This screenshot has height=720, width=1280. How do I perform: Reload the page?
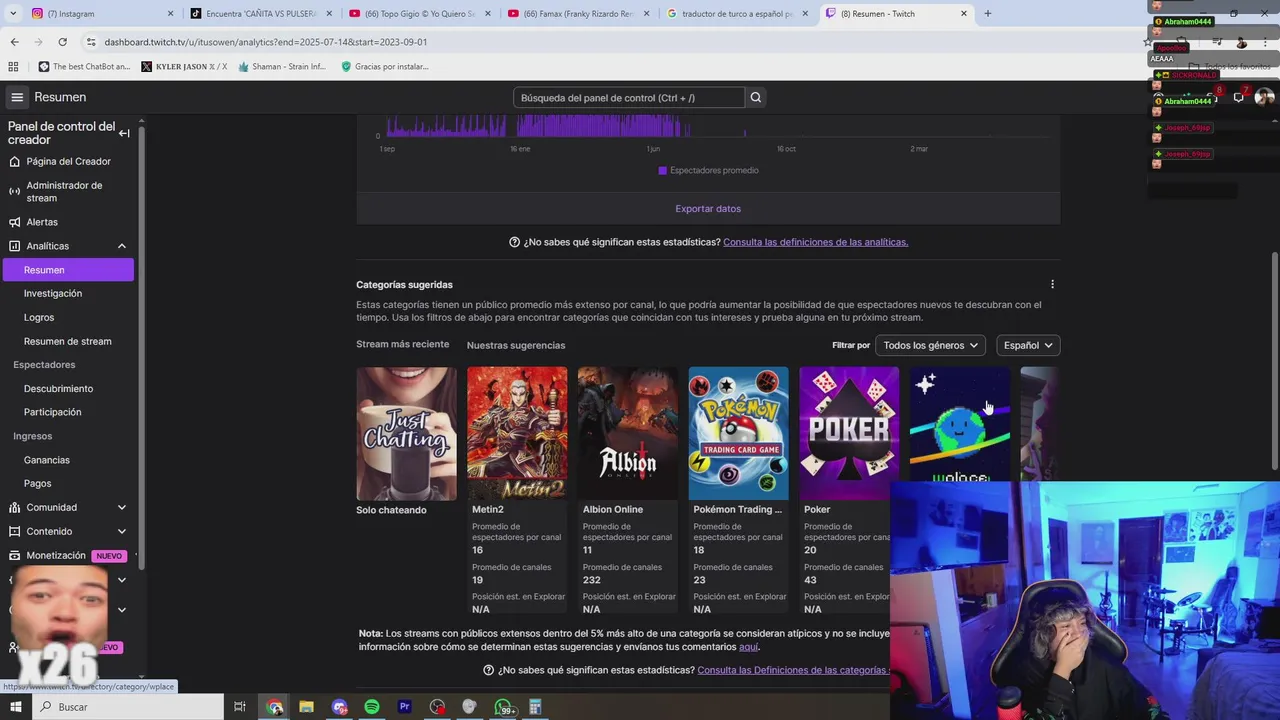(x=62, y=42)
